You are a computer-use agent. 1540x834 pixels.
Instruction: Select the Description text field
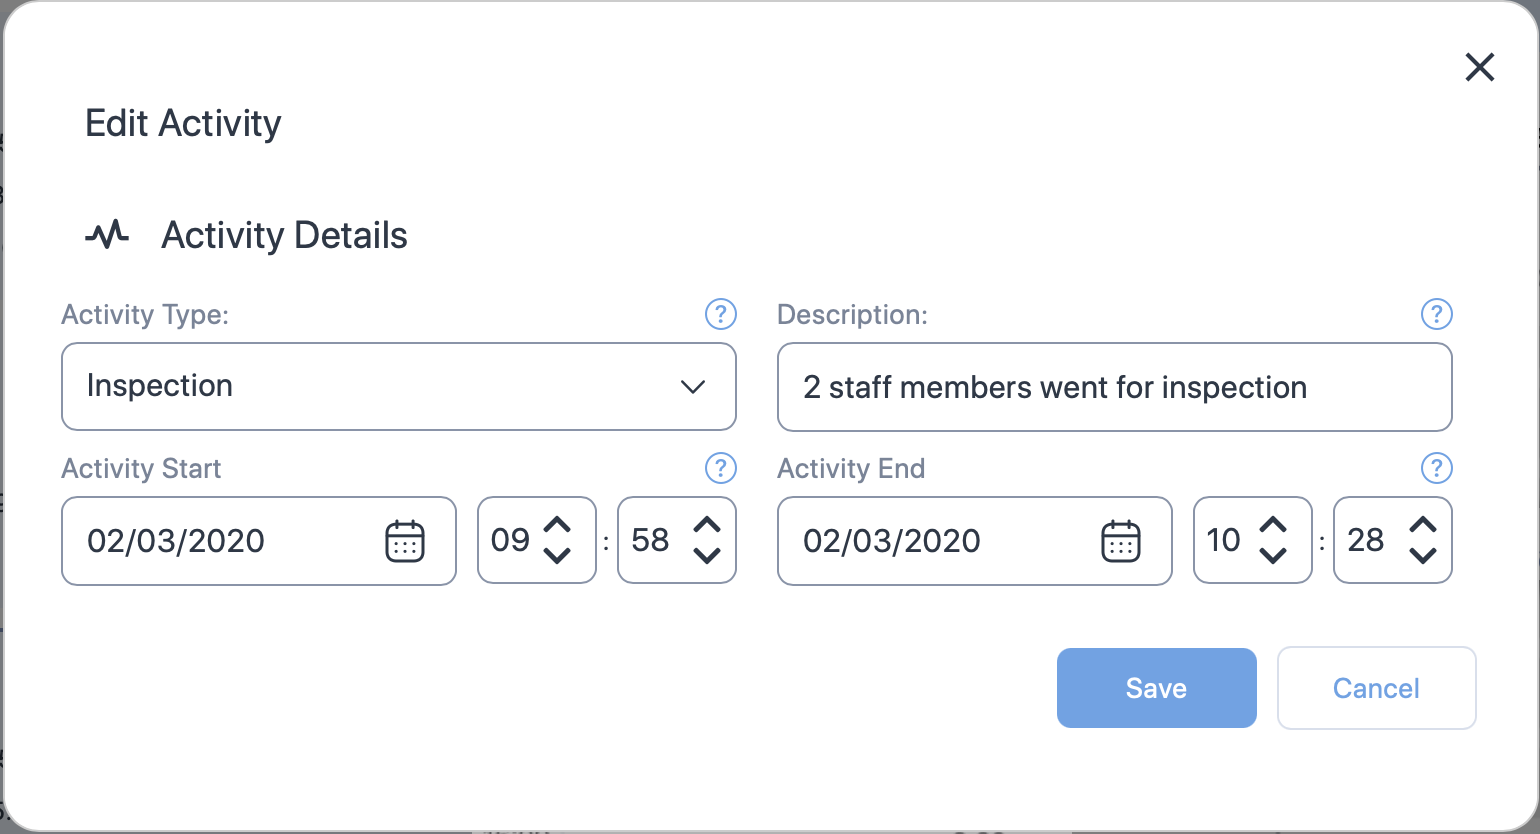pyautogui.click(x=1114, y=387)
